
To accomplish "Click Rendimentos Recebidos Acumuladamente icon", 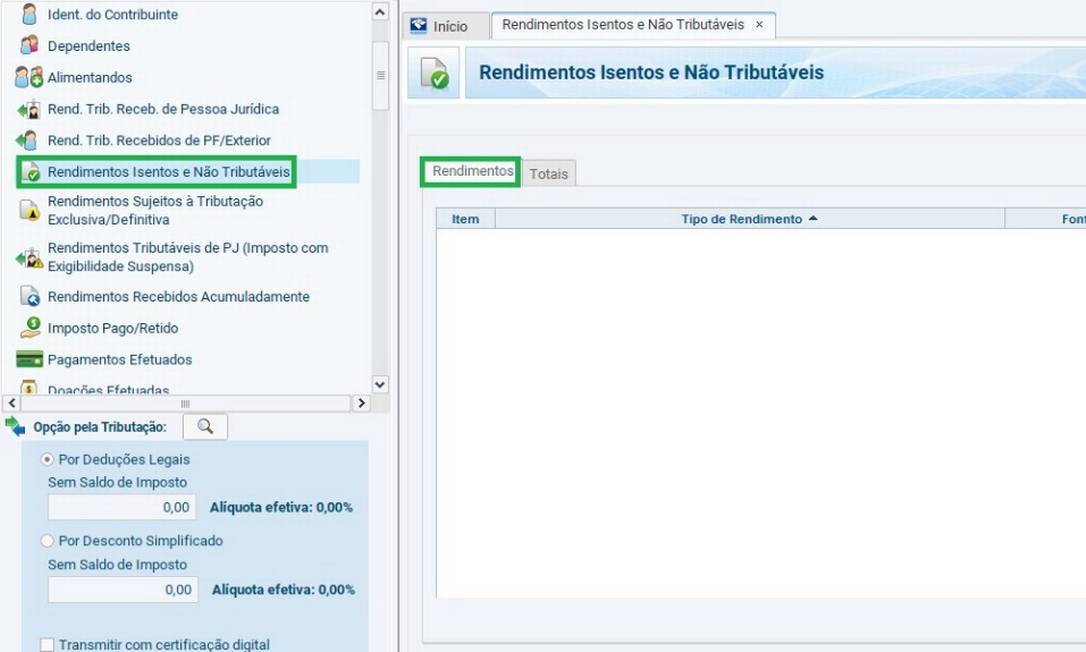I will (30, 297).
